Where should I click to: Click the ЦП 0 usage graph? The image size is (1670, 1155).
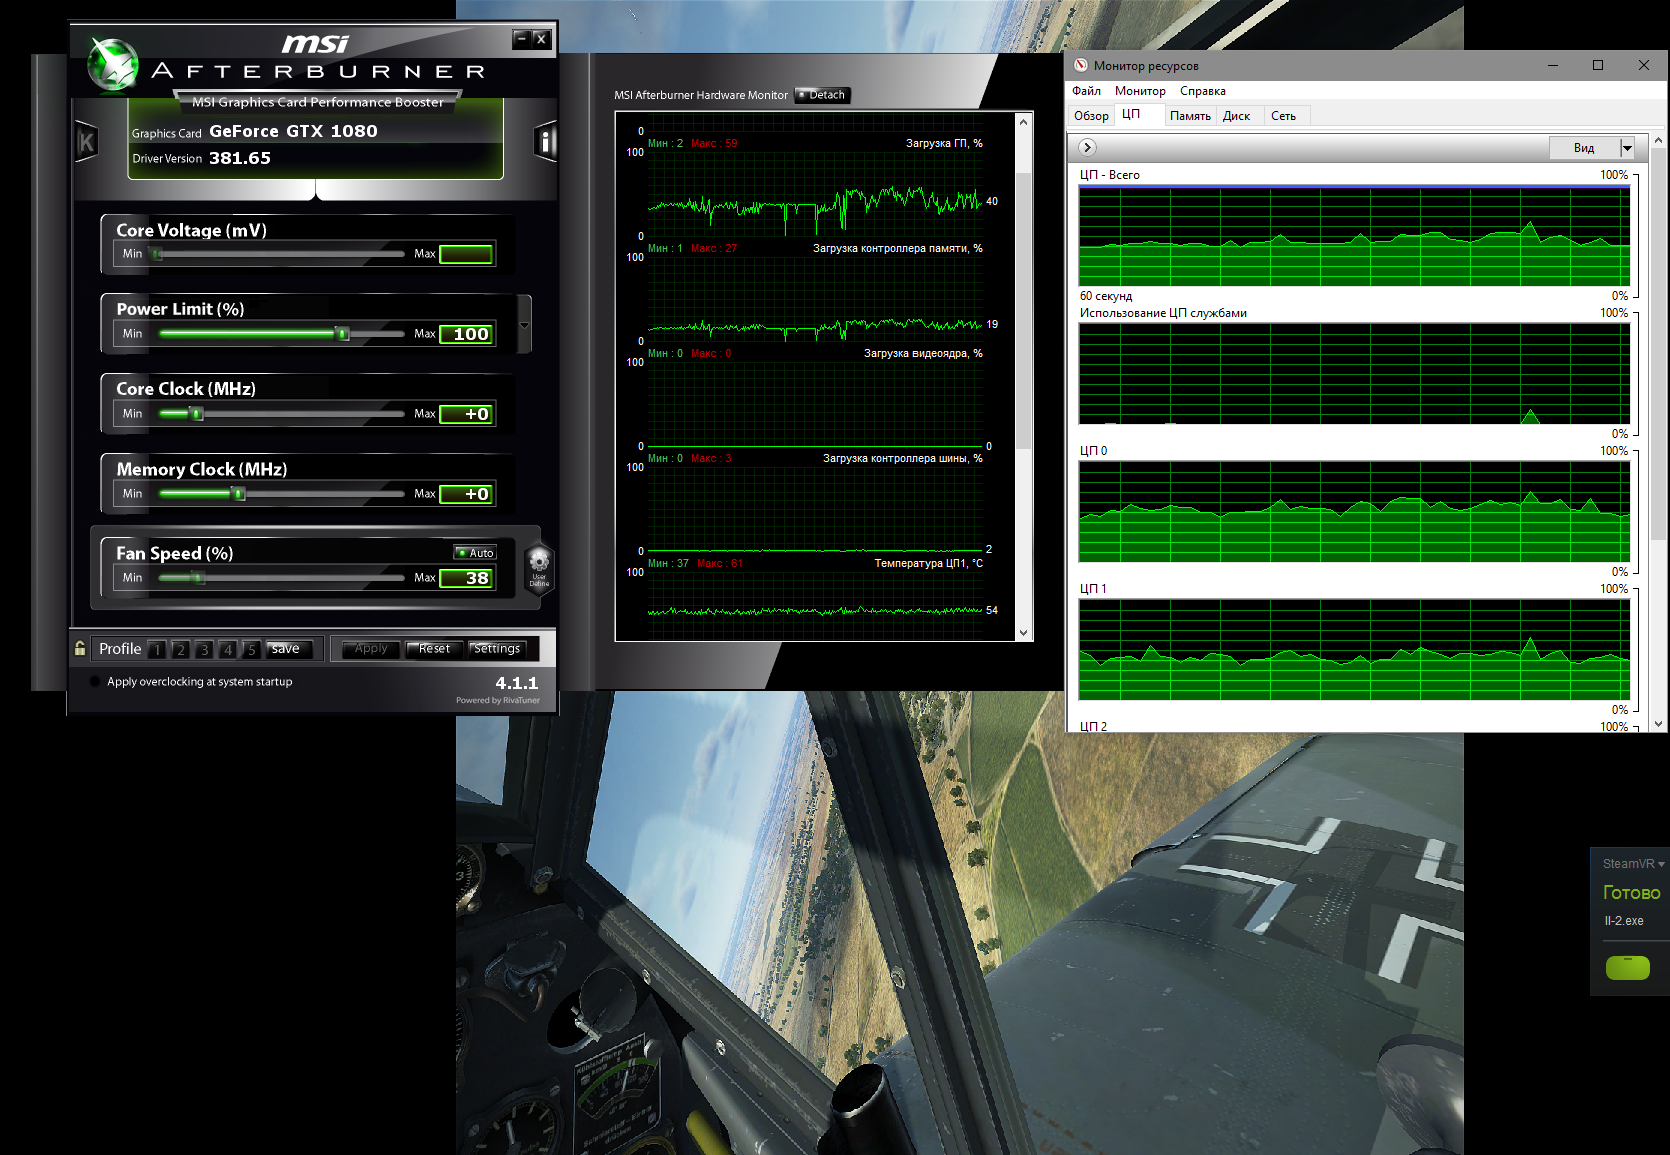[x=1354, y=511]
